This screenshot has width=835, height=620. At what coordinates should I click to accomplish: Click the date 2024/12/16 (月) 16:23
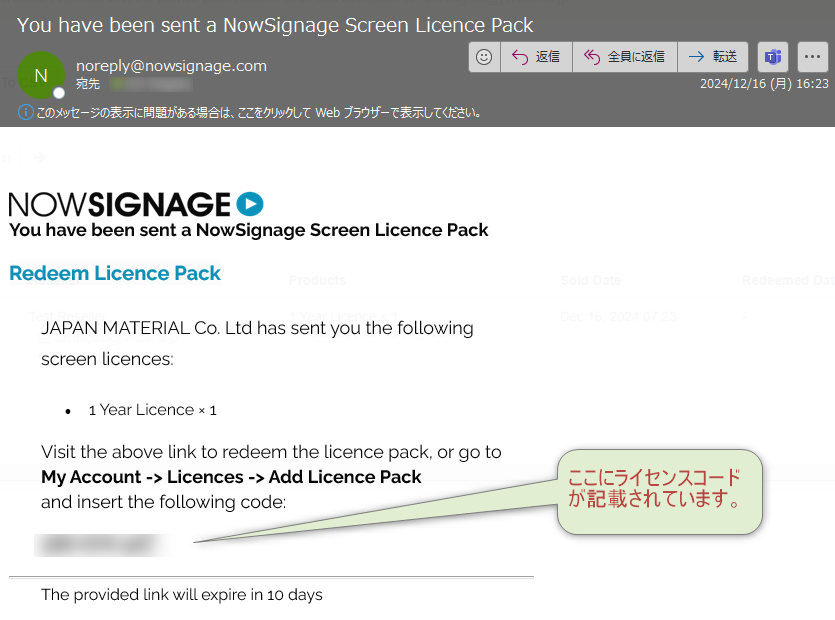pos(764,84)
